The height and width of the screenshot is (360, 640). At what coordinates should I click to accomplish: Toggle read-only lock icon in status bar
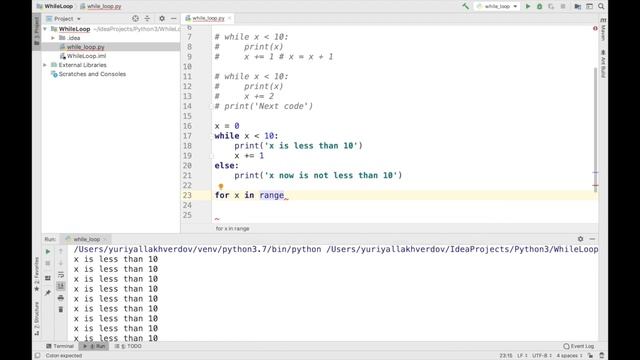(590, 356)
